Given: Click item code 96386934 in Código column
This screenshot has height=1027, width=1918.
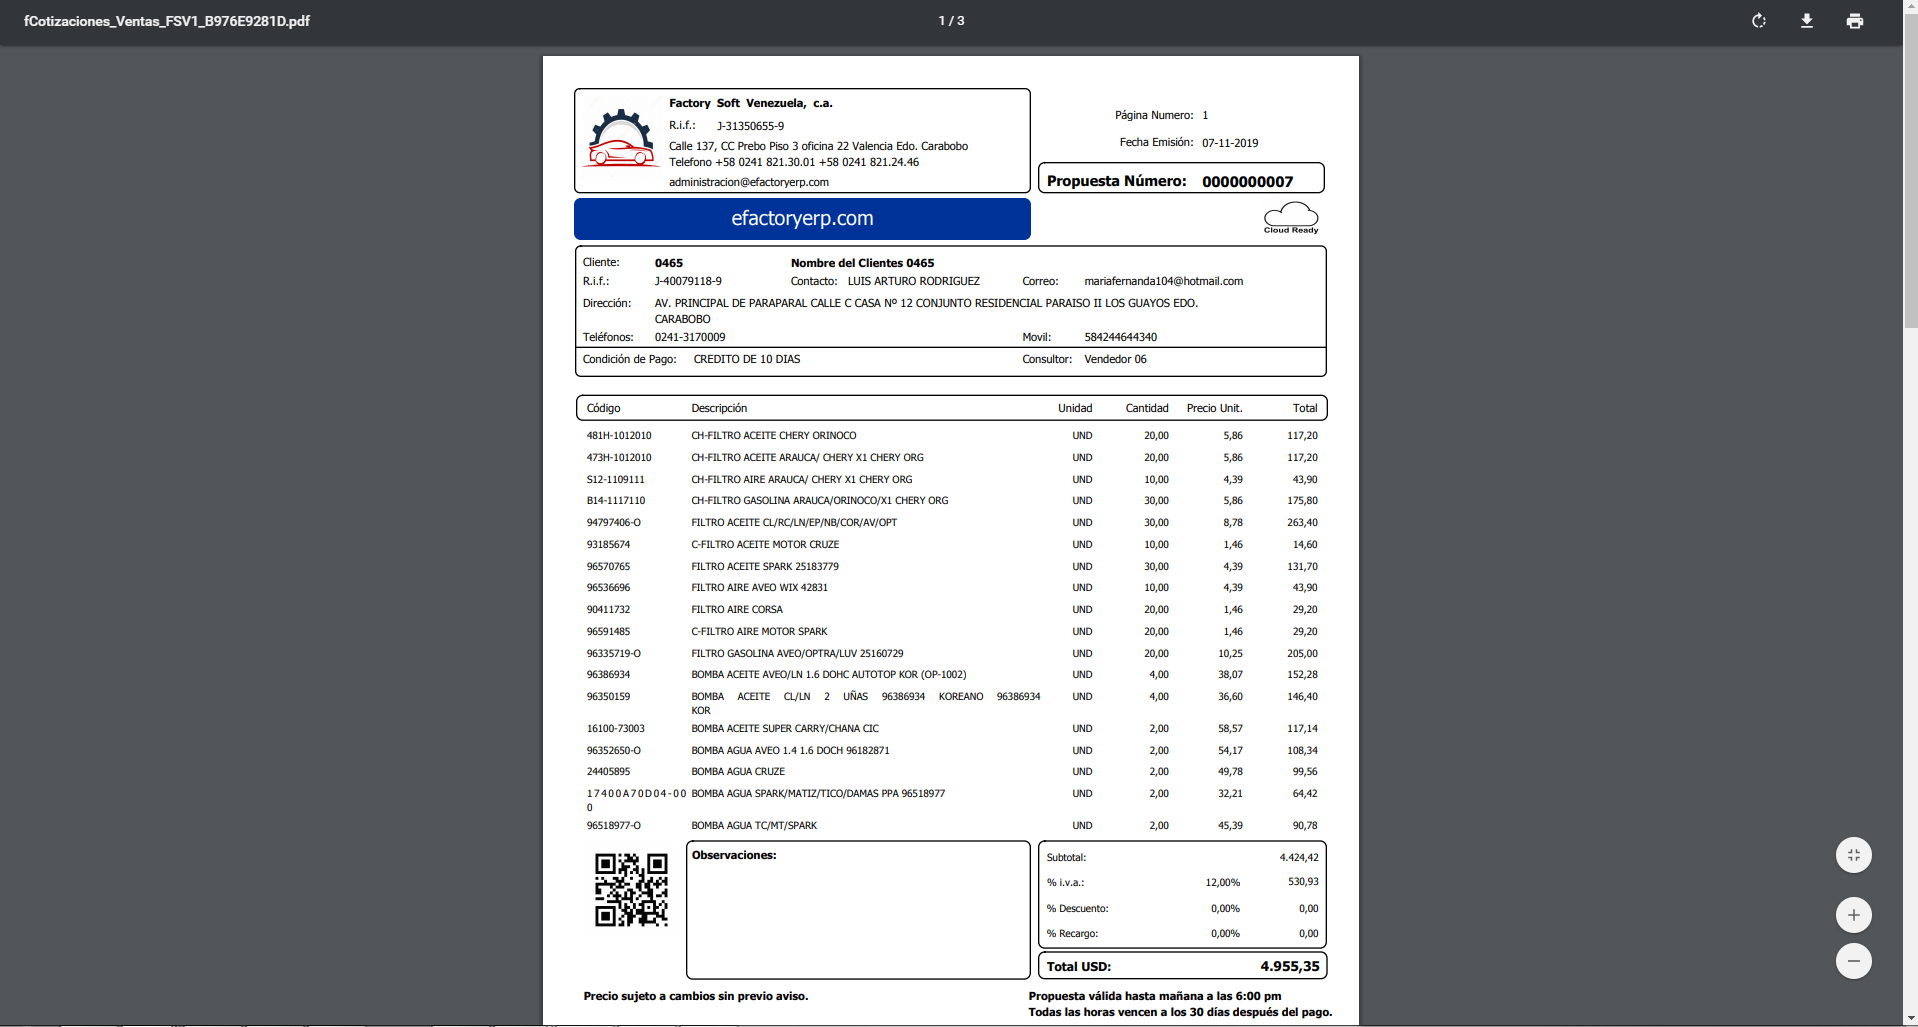Looking at the screenshot, I should tap(608, 675).
